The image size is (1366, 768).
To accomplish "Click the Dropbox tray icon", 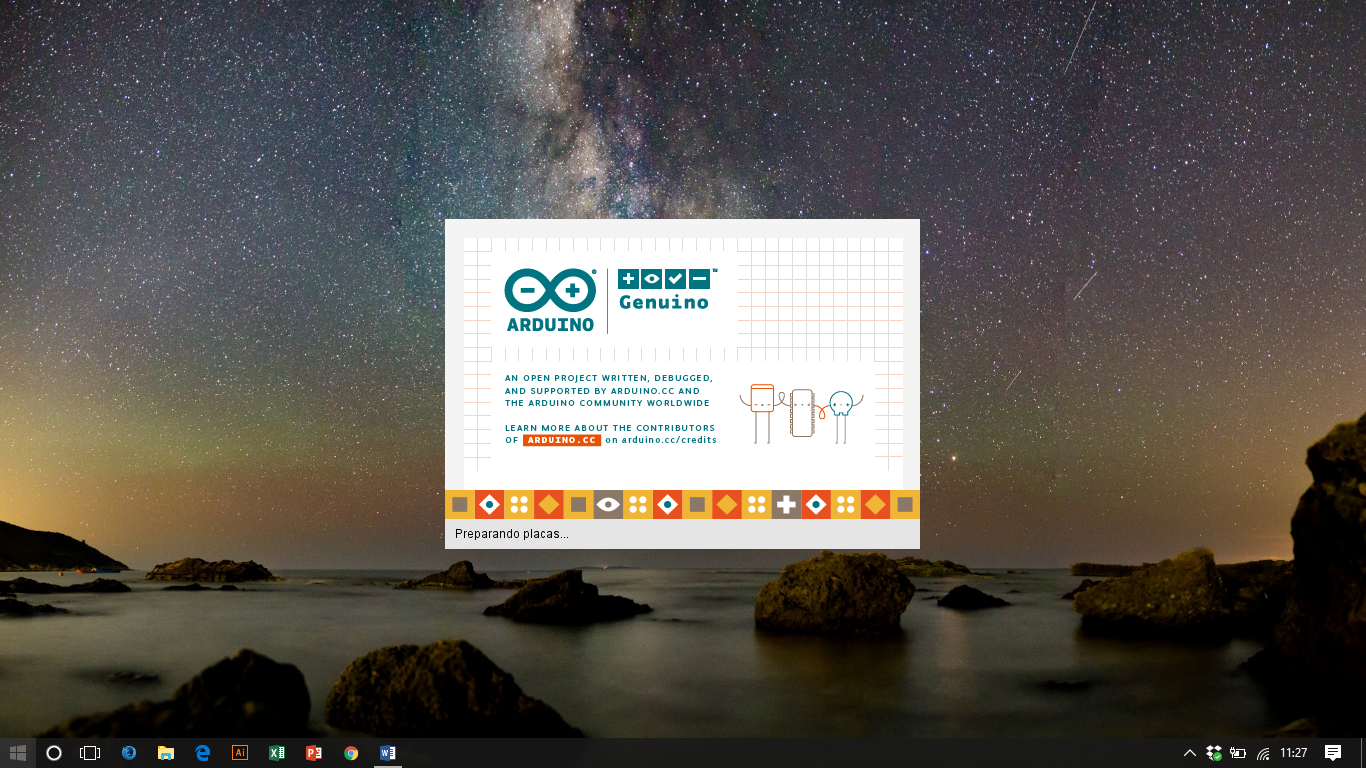I will [1214, 753].
